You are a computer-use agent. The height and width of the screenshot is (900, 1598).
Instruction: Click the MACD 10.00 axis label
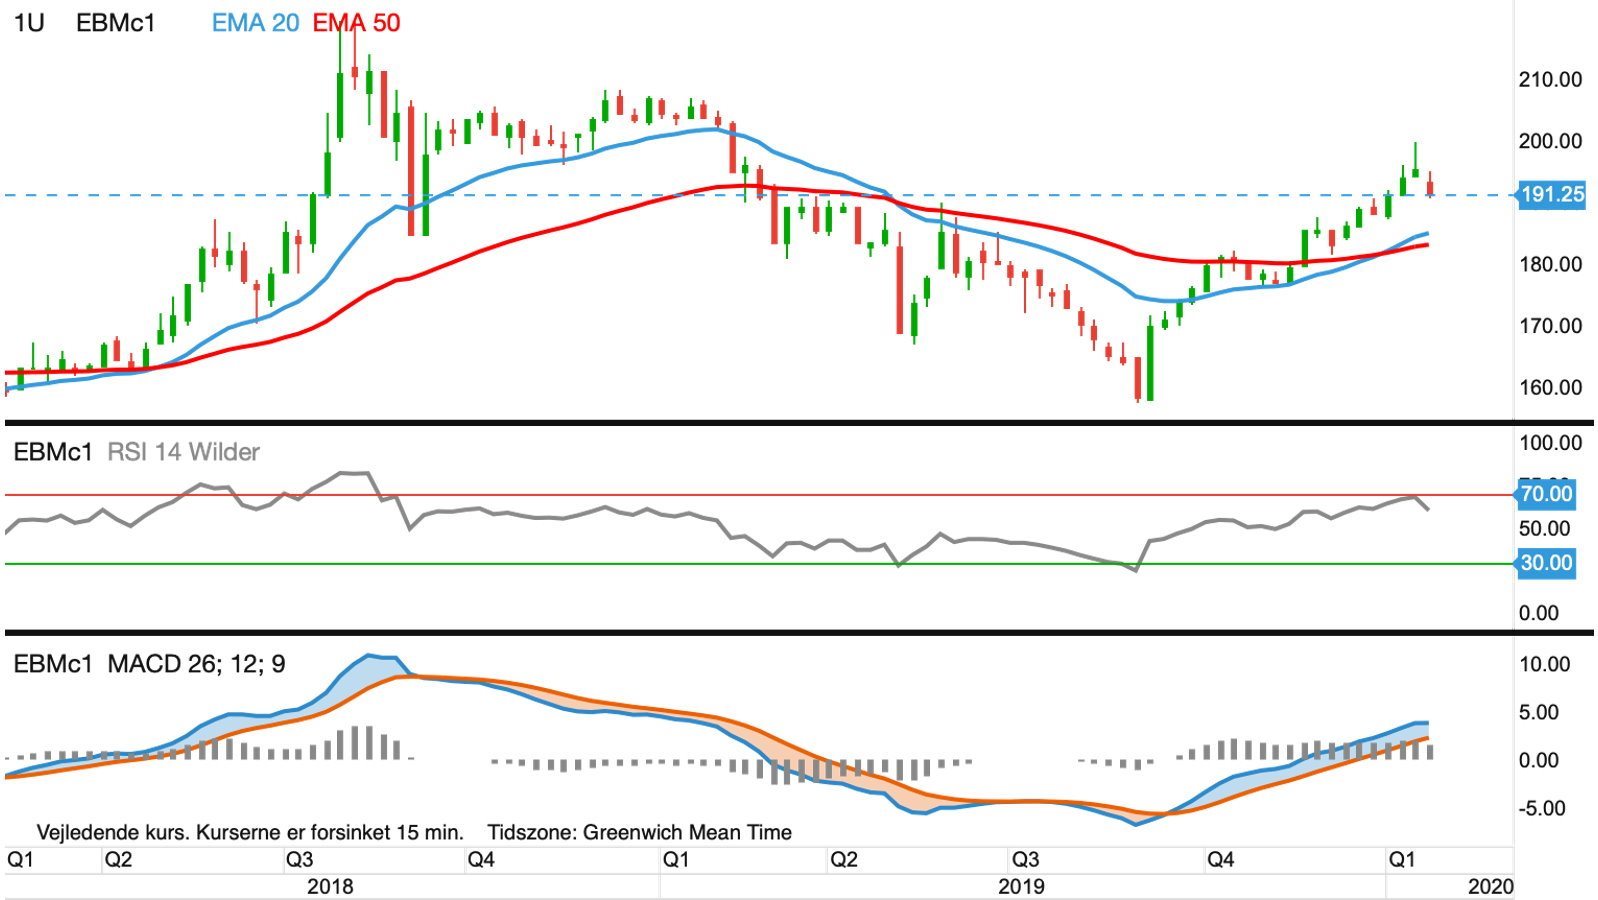tap(1545, 664)
